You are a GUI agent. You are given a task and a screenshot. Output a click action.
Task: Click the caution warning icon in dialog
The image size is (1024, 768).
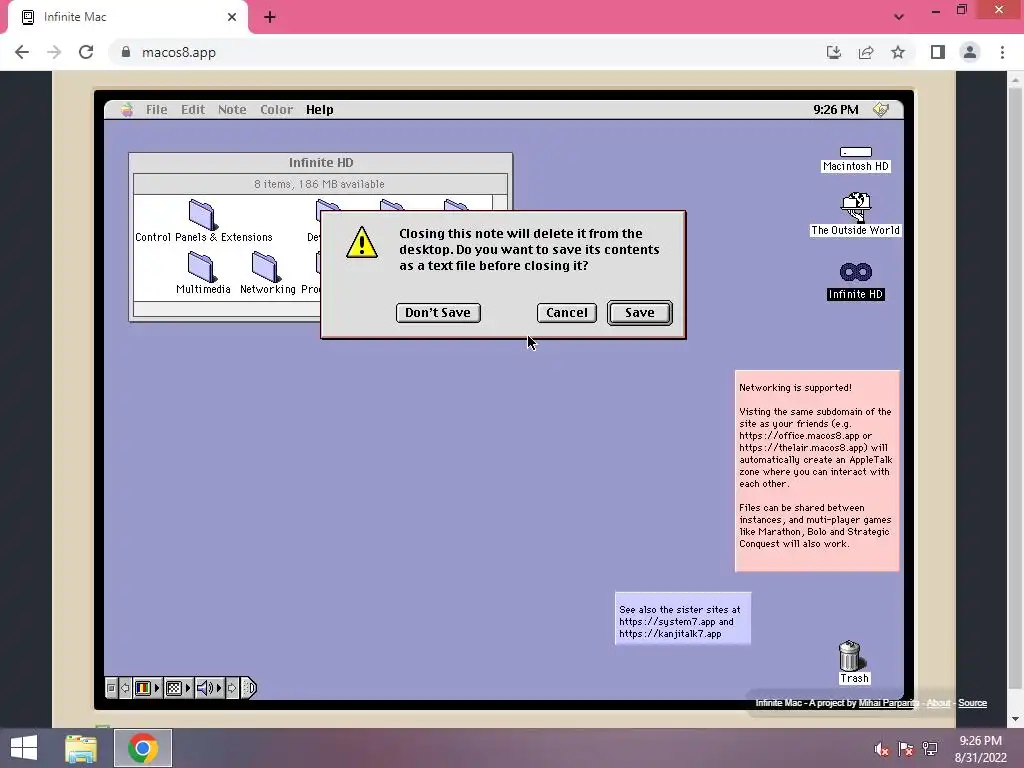[362, 242]
